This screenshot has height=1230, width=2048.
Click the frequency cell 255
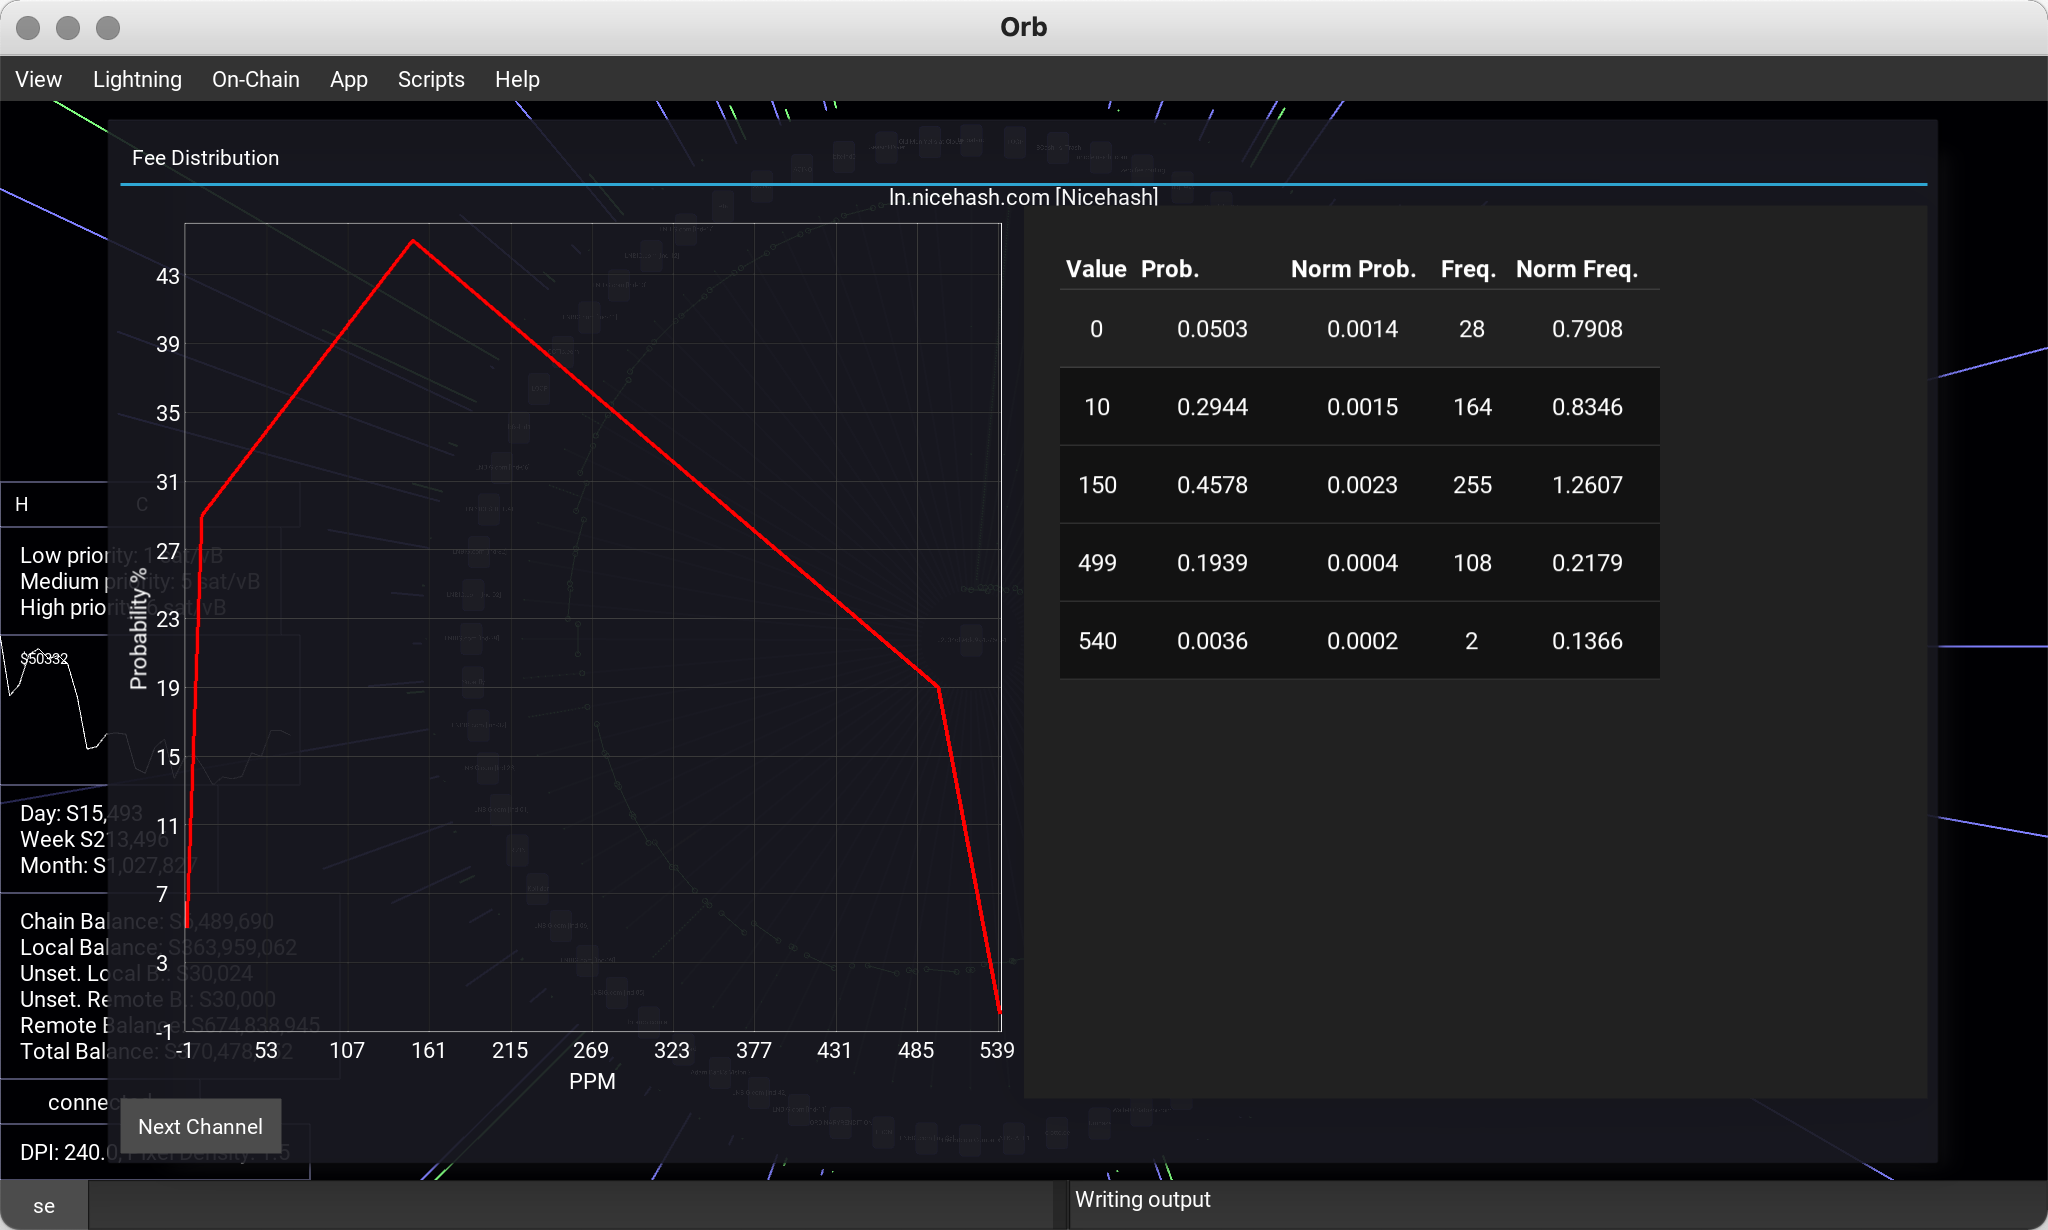point(1472,485)
